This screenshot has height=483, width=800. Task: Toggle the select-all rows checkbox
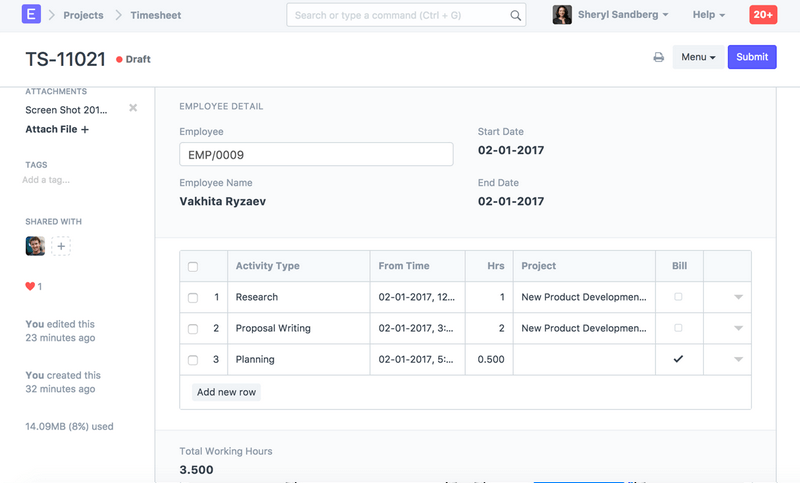[193, 267]
